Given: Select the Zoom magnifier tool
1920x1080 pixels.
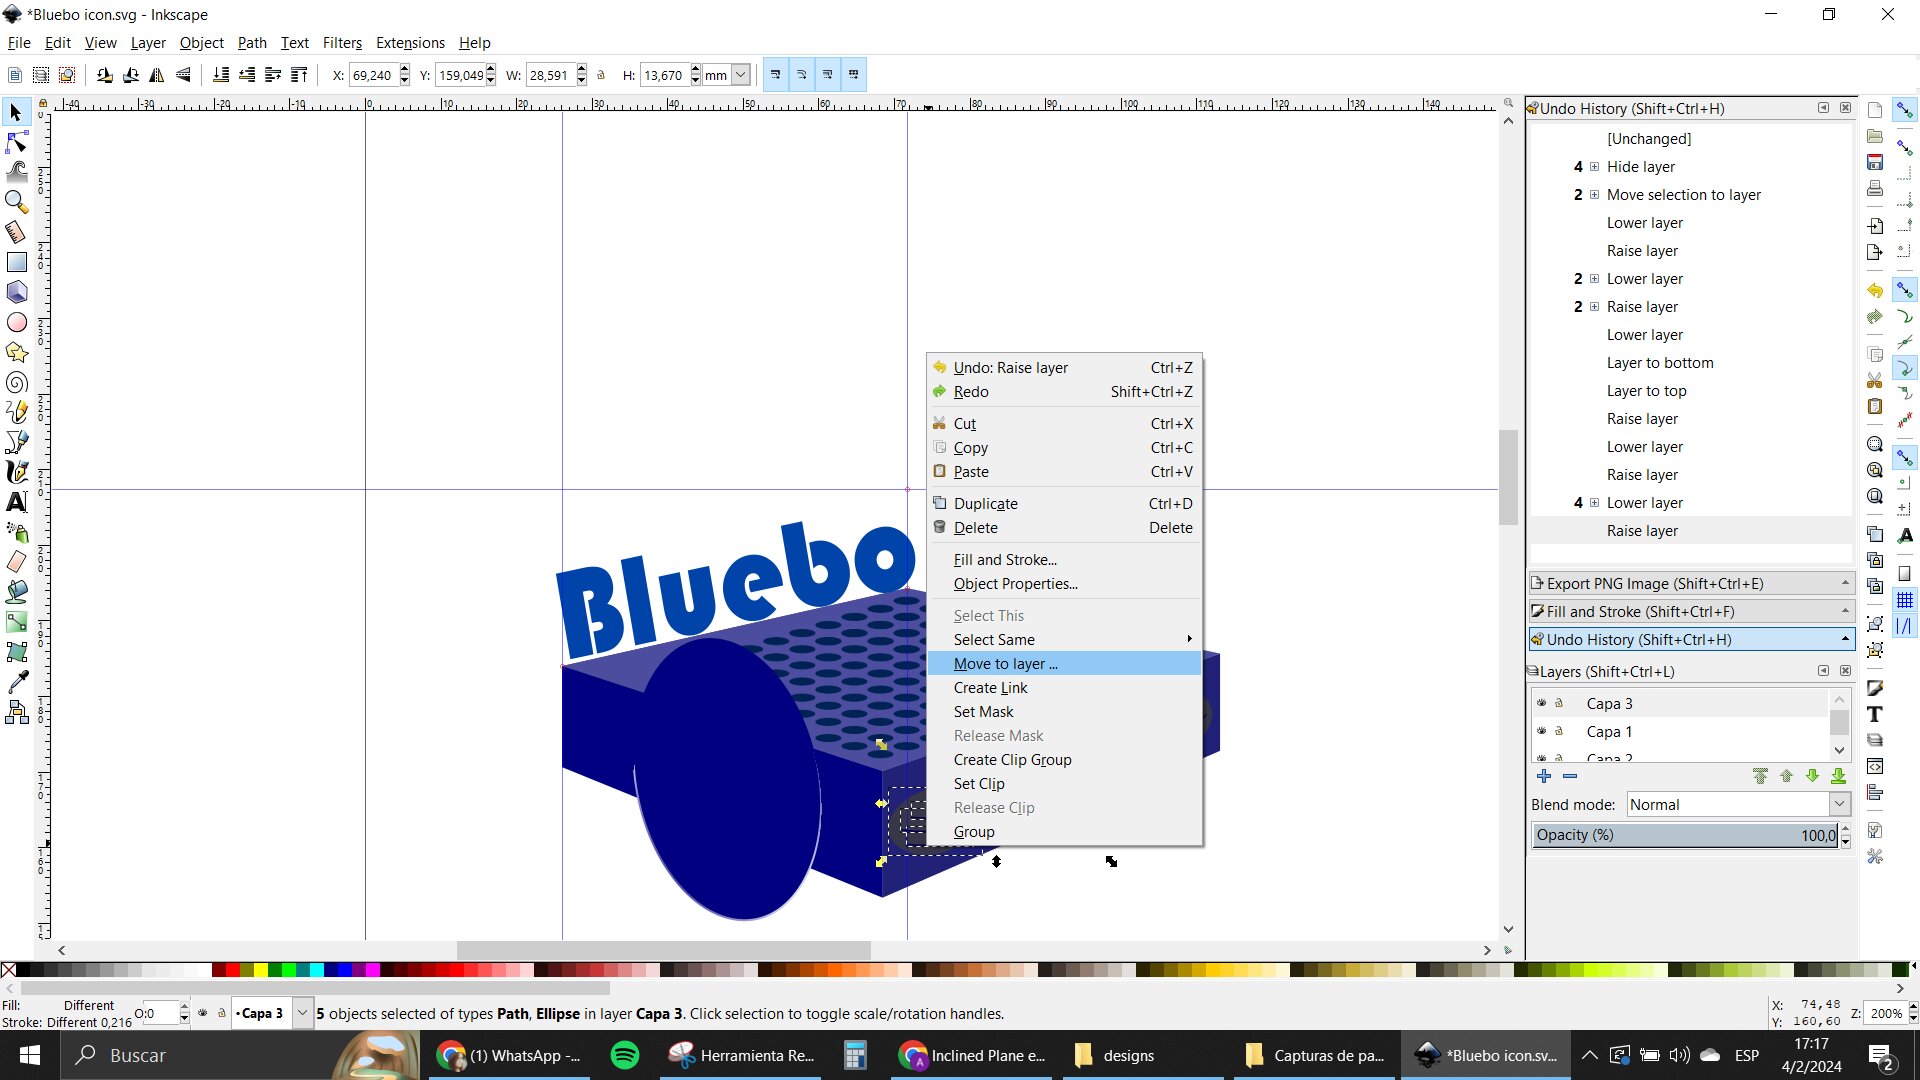Looking at the screenshot, I should coord(16,202).
